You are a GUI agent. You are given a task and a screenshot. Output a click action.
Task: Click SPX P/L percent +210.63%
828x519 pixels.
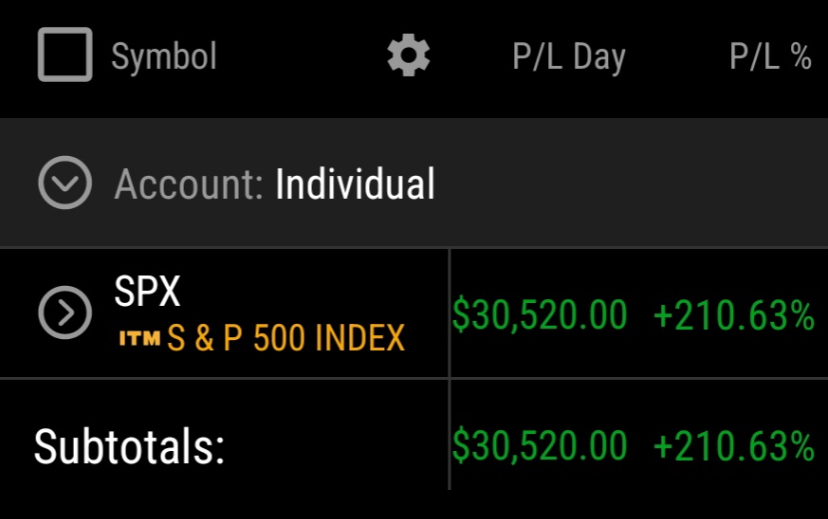pyautogui.click(x=734, y=316)
